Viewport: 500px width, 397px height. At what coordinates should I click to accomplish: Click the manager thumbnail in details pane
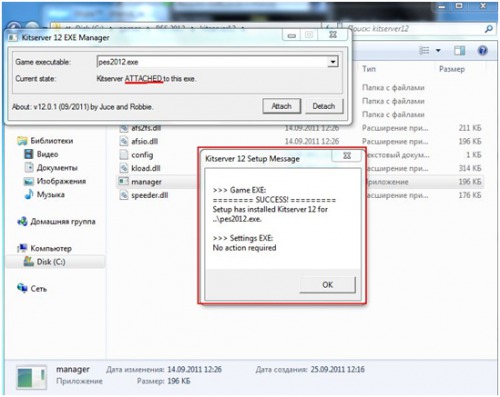pyautogui.click(x=31, y=377)
